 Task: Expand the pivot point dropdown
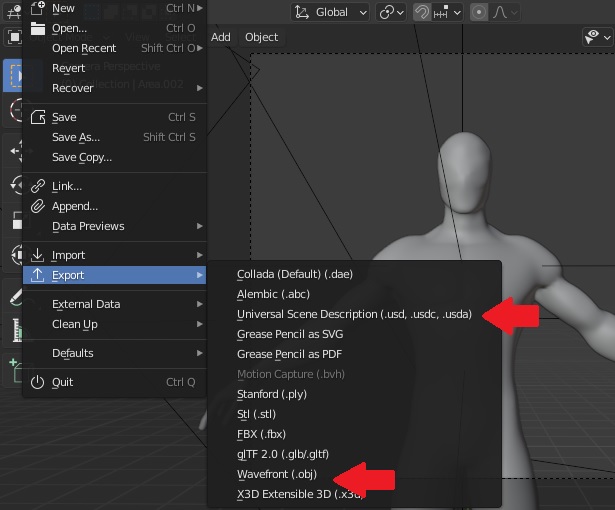coord(391,12)
